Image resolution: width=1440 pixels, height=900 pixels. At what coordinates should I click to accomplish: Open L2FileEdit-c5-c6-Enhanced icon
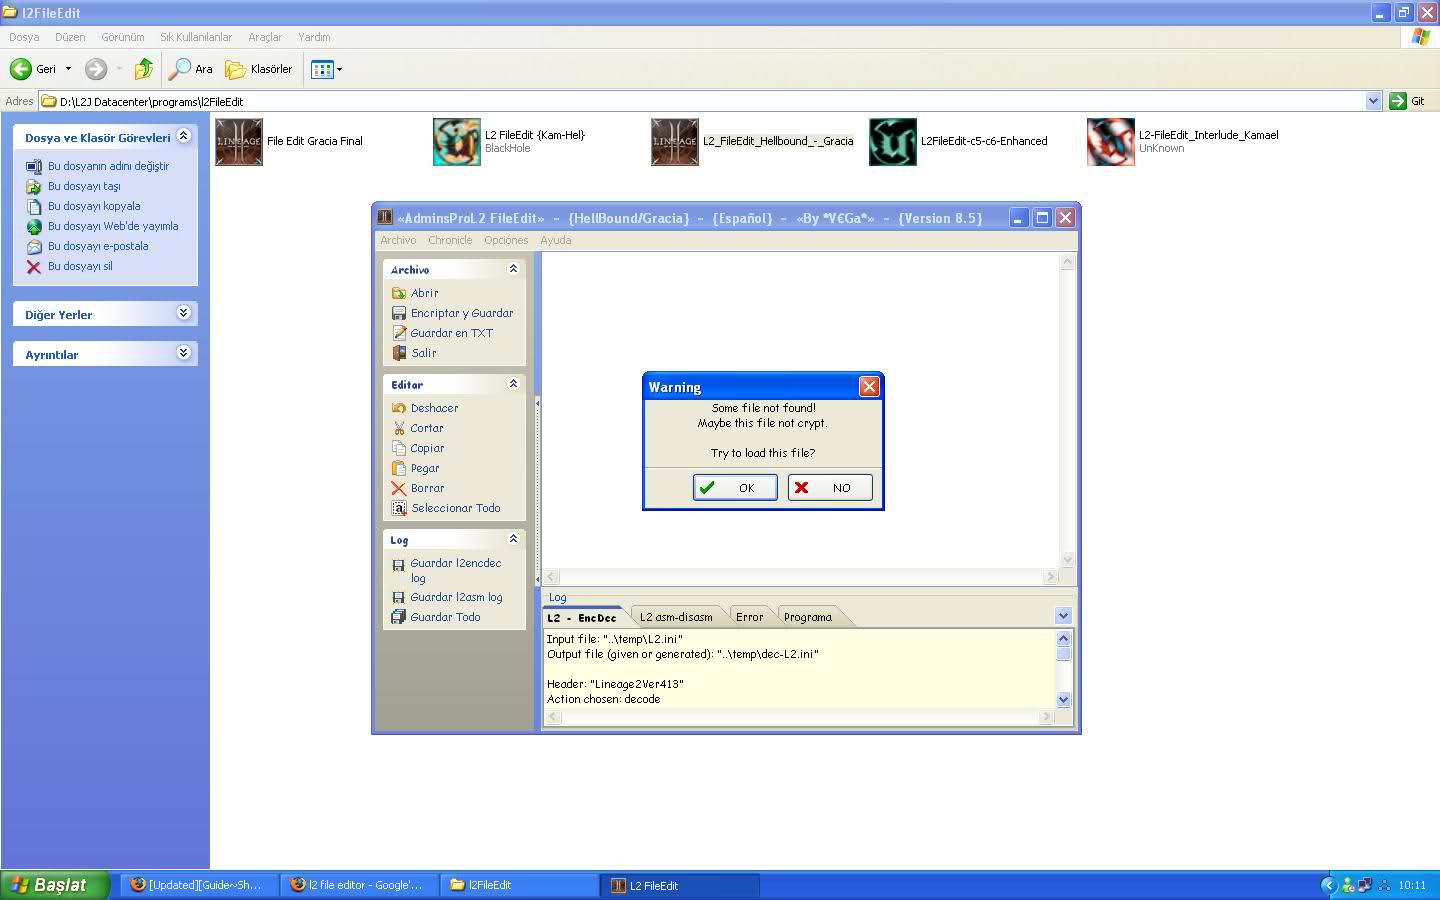pos(893,141)
